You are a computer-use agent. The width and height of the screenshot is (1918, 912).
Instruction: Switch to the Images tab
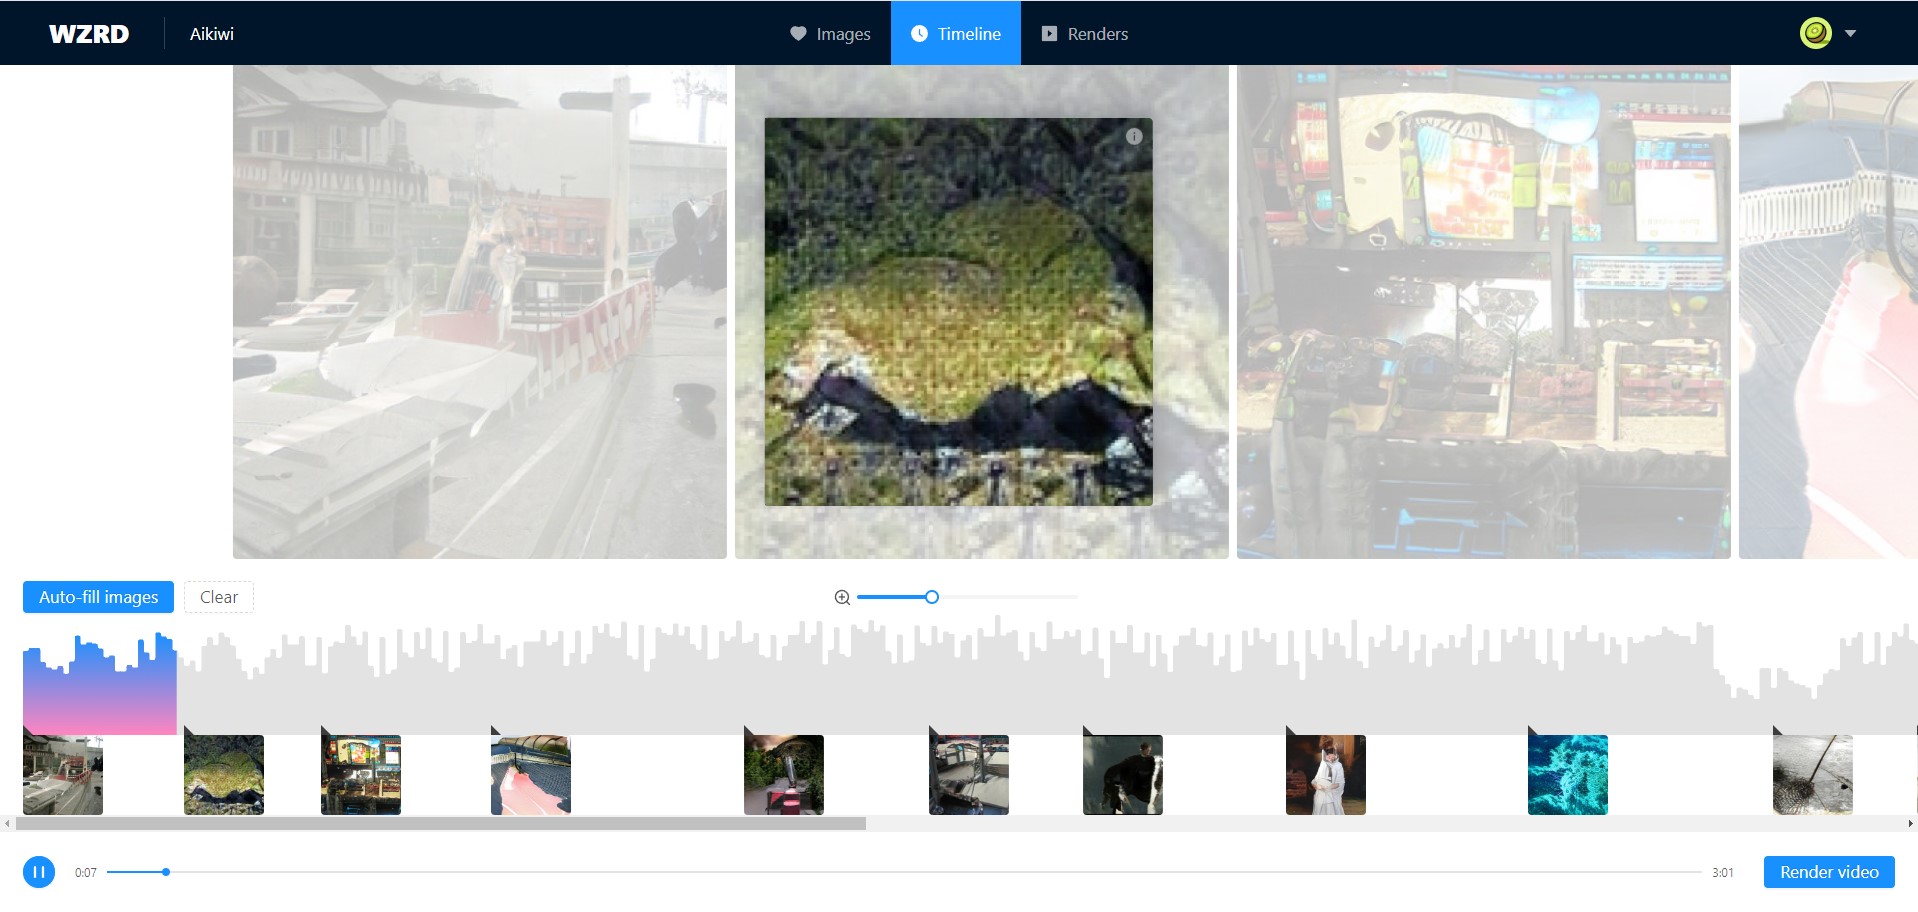tap(830, 34)
